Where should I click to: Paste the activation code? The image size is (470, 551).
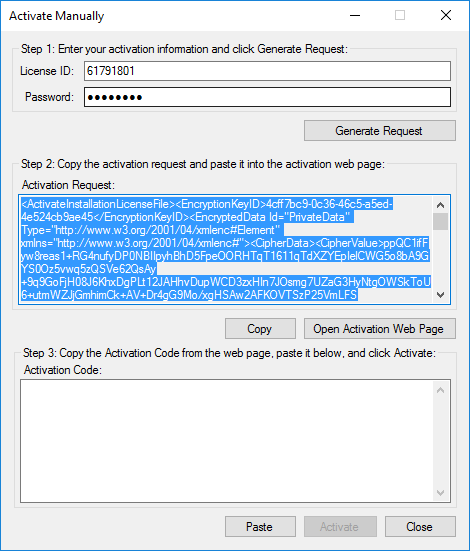coord(260,527)
